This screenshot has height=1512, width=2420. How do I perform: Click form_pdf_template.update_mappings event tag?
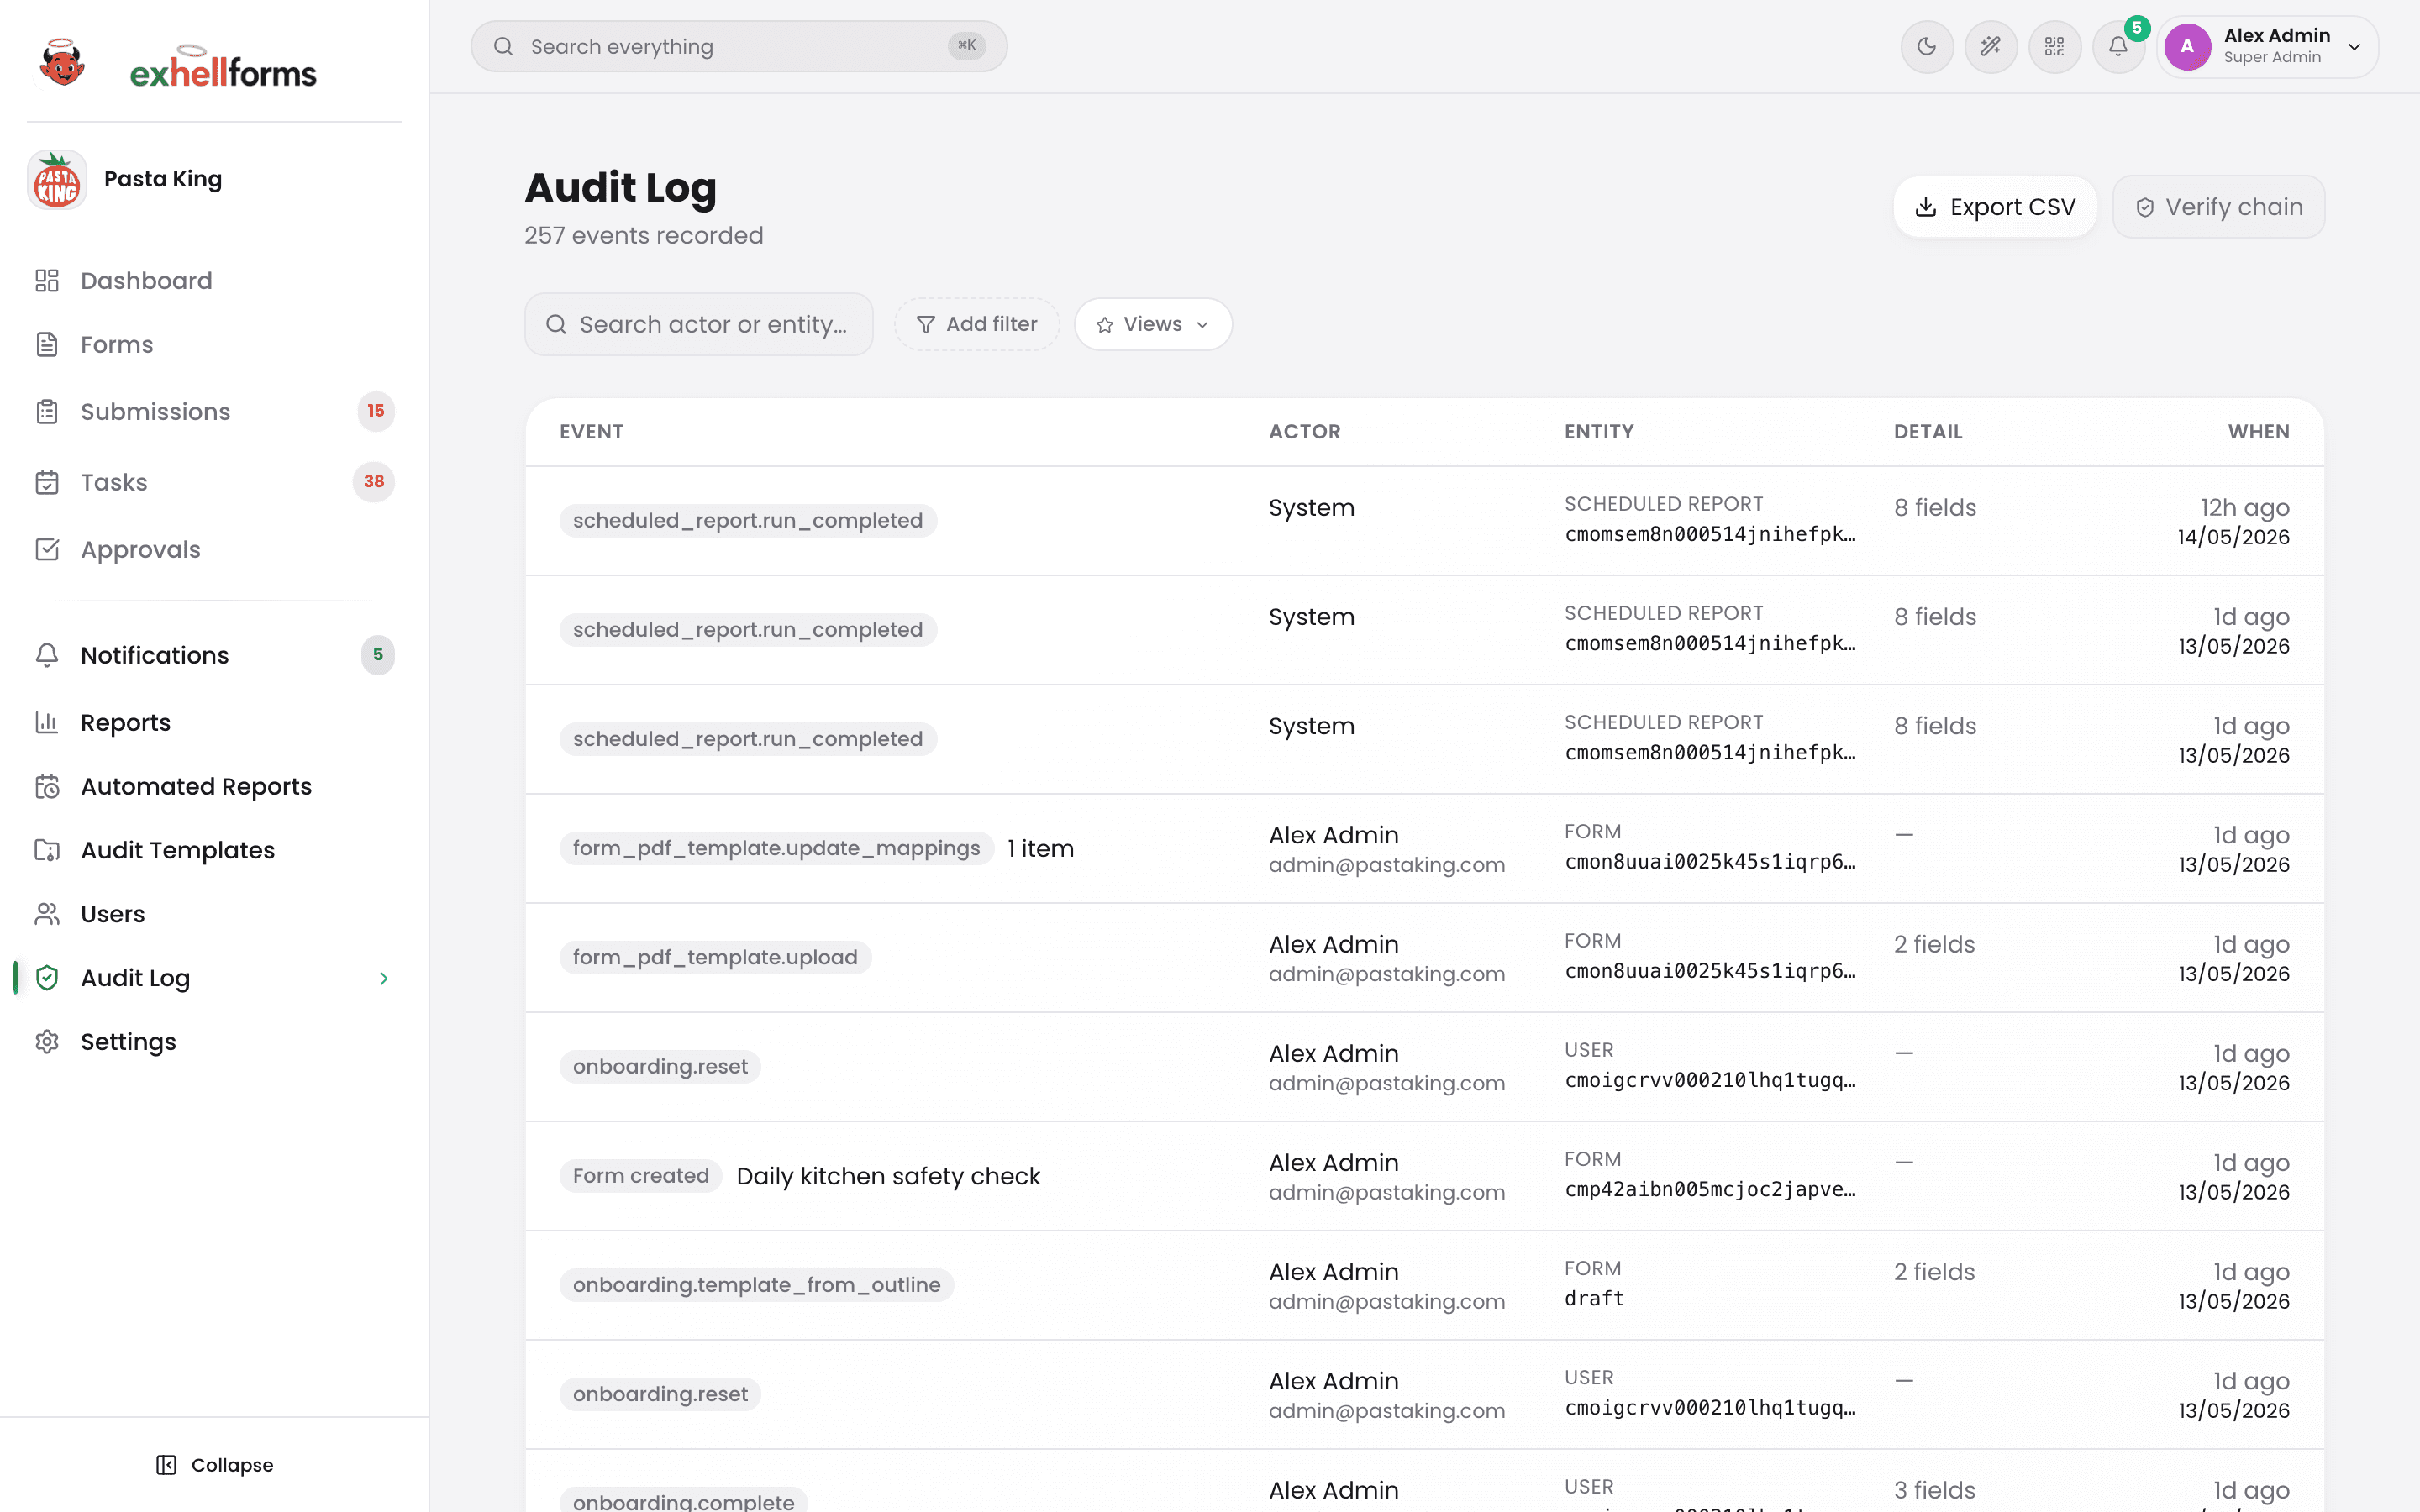(776, 848)
